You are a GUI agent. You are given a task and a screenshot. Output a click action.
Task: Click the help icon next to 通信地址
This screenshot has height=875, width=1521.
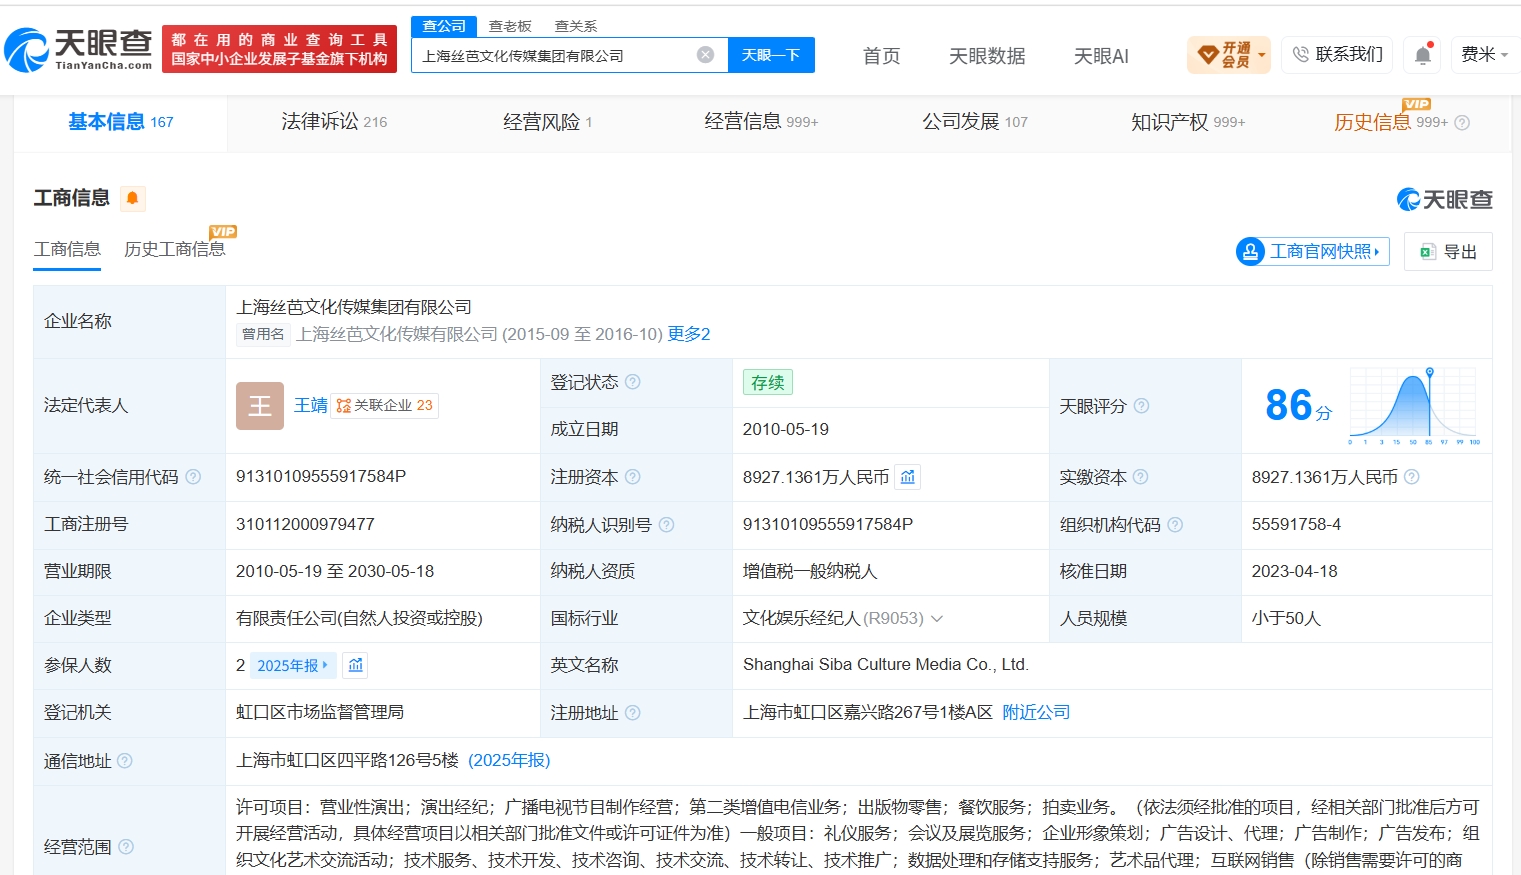[125, 761]
